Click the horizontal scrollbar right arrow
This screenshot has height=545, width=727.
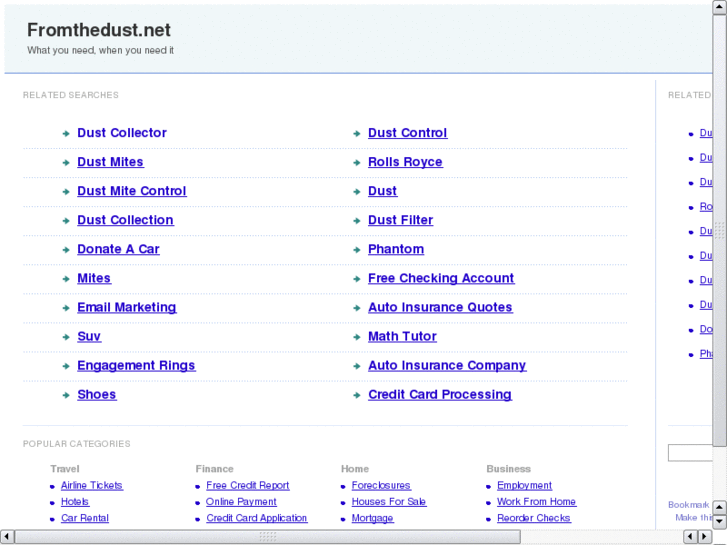coord(704,537)
